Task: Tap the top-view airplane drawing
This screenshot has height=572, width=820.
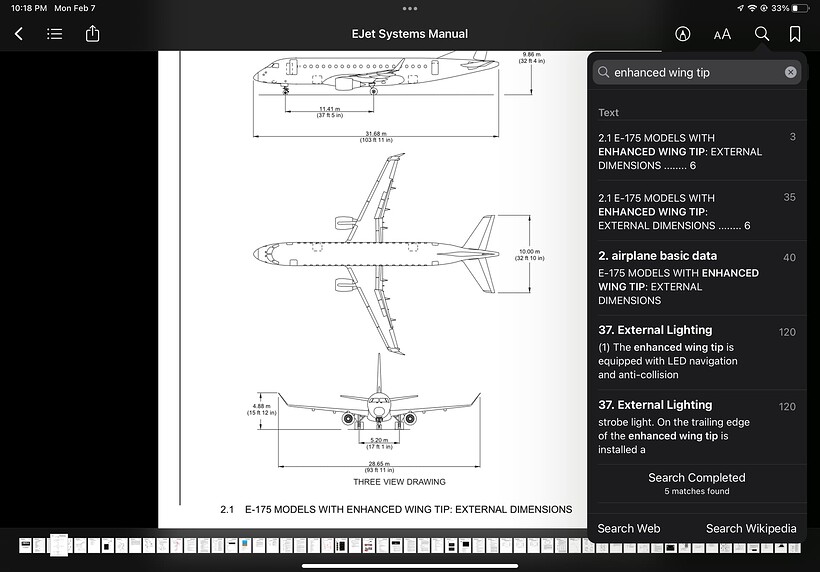Action: pyautogui.click(x=377, y=254)
